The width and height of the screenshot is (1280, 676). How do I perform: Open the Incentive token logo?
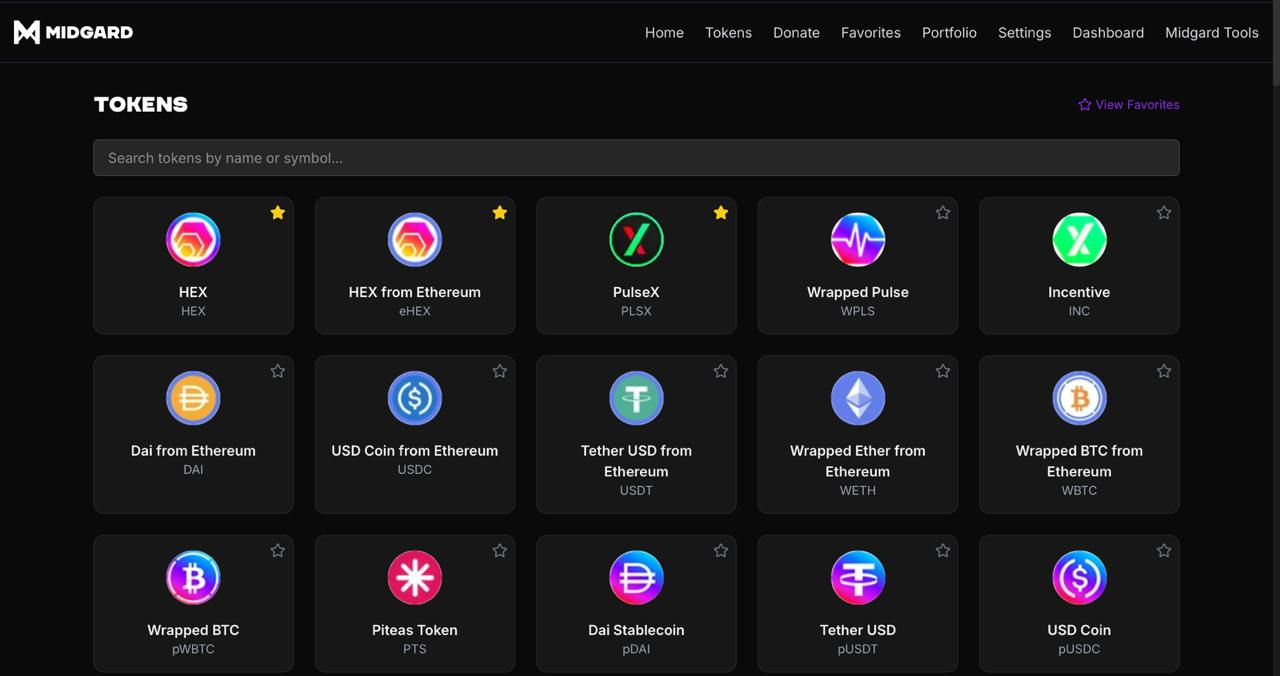click(1079, 240)
